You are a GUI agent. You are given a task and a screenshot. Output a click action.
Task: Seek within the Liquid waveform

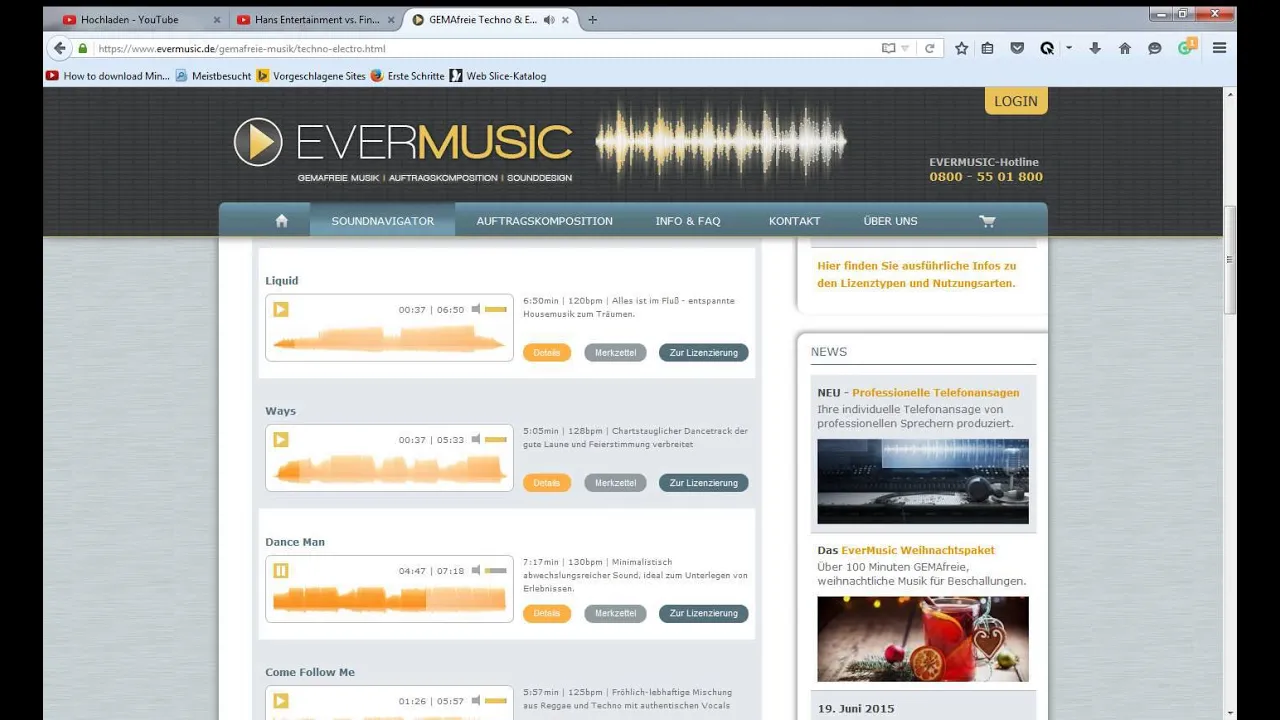pos(389,340)
